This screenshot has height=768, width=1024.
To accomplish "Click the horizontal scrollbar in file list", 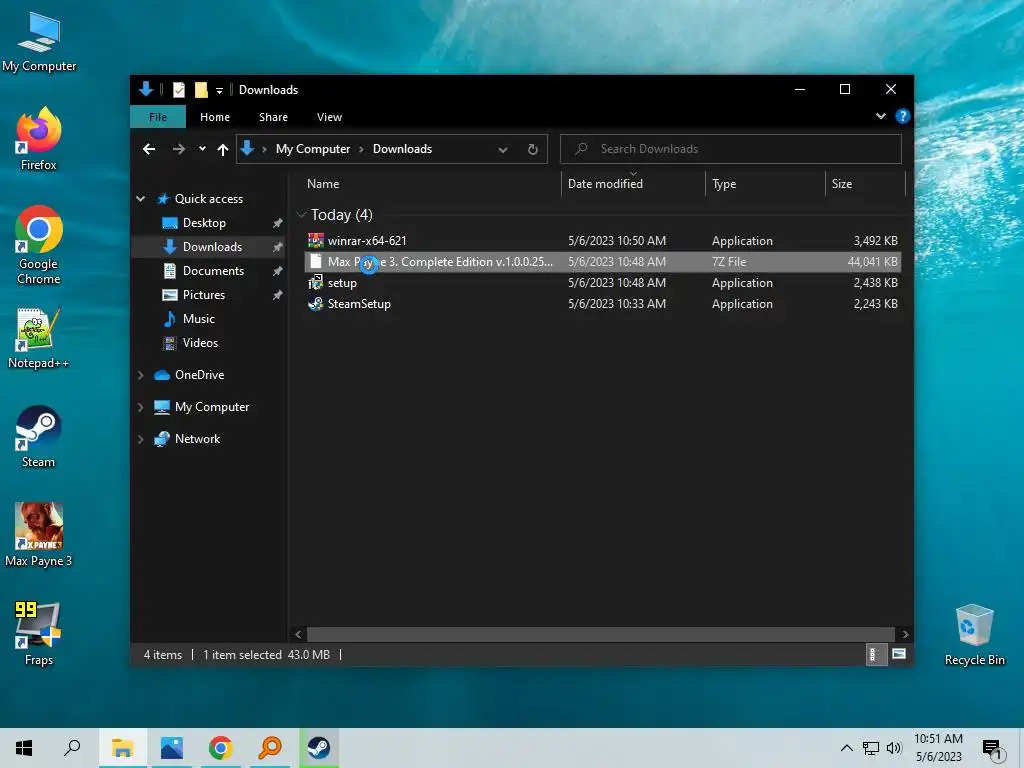I will (600, 634).
